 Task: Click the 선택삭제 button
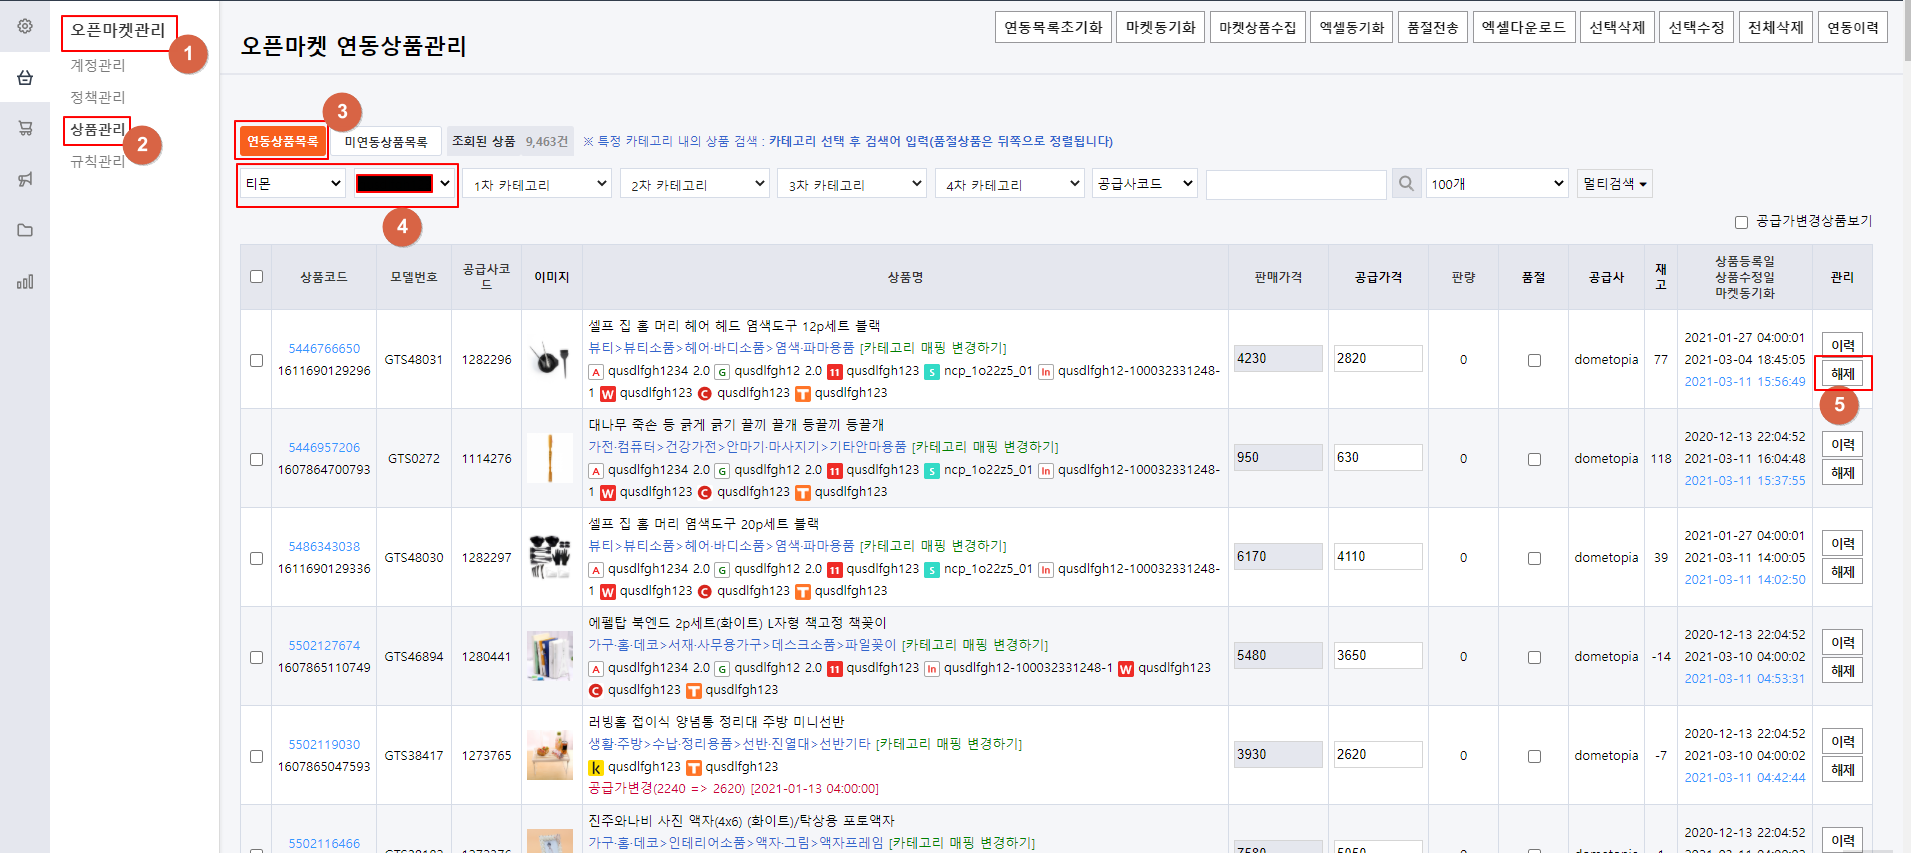pyautogui.click(x=1618, y=27)
